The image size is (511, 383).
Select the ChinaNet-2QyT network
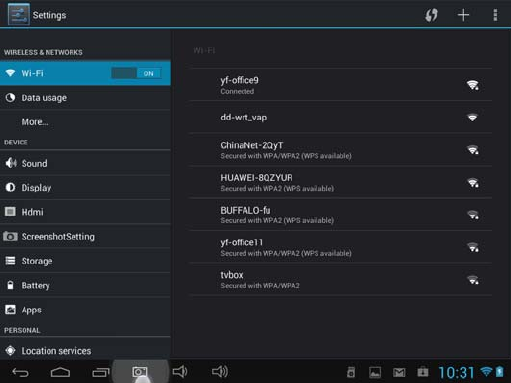[x=341, y=150]
